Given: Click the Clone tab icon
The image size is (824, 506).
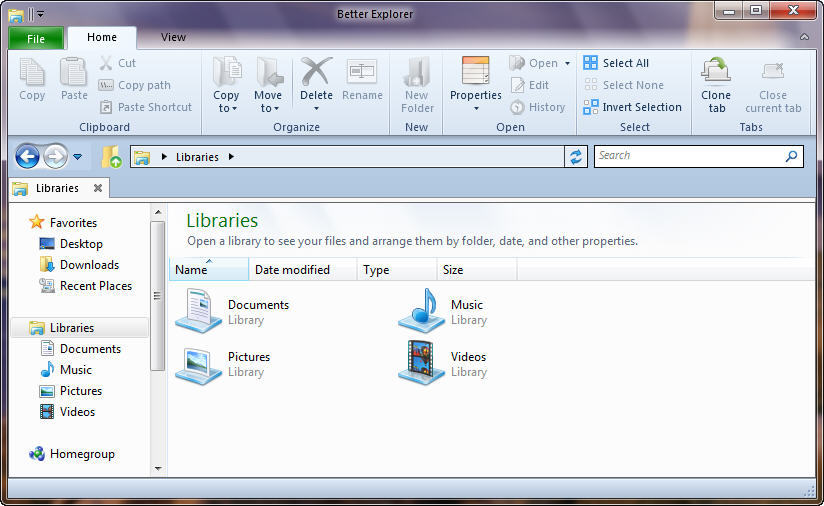Looking at the screenshot, I should [716, 72].
